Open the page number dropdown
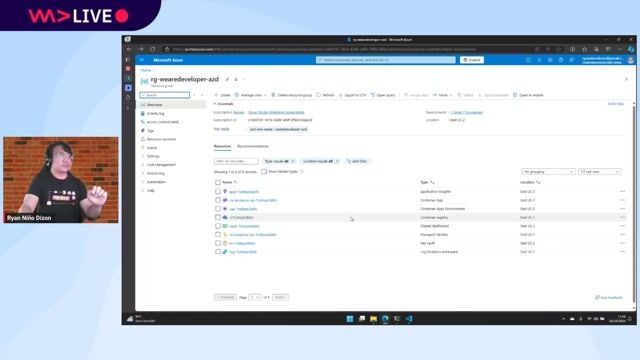 pyautogui.click(x=255, y=297)
